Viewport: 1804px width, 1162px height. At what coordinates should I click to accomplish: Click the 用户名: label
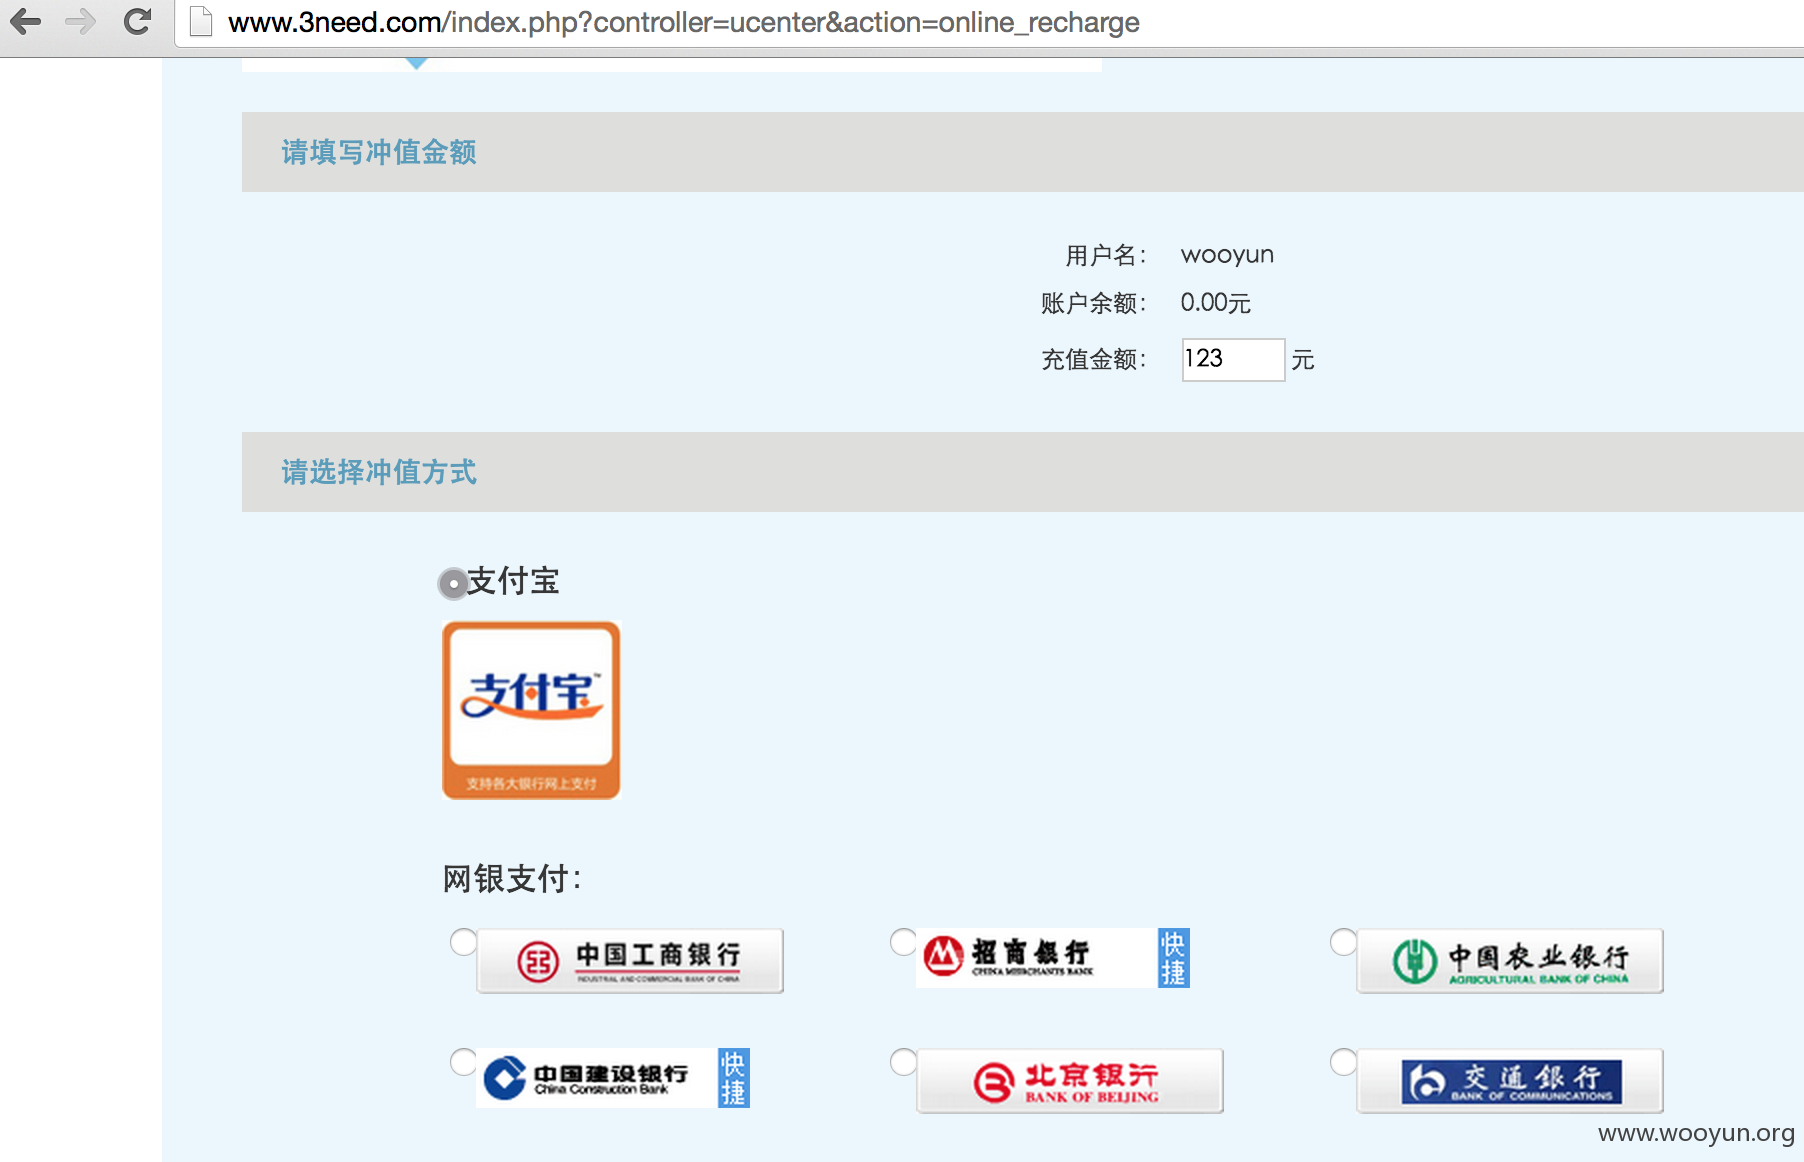pos(1106,255)
